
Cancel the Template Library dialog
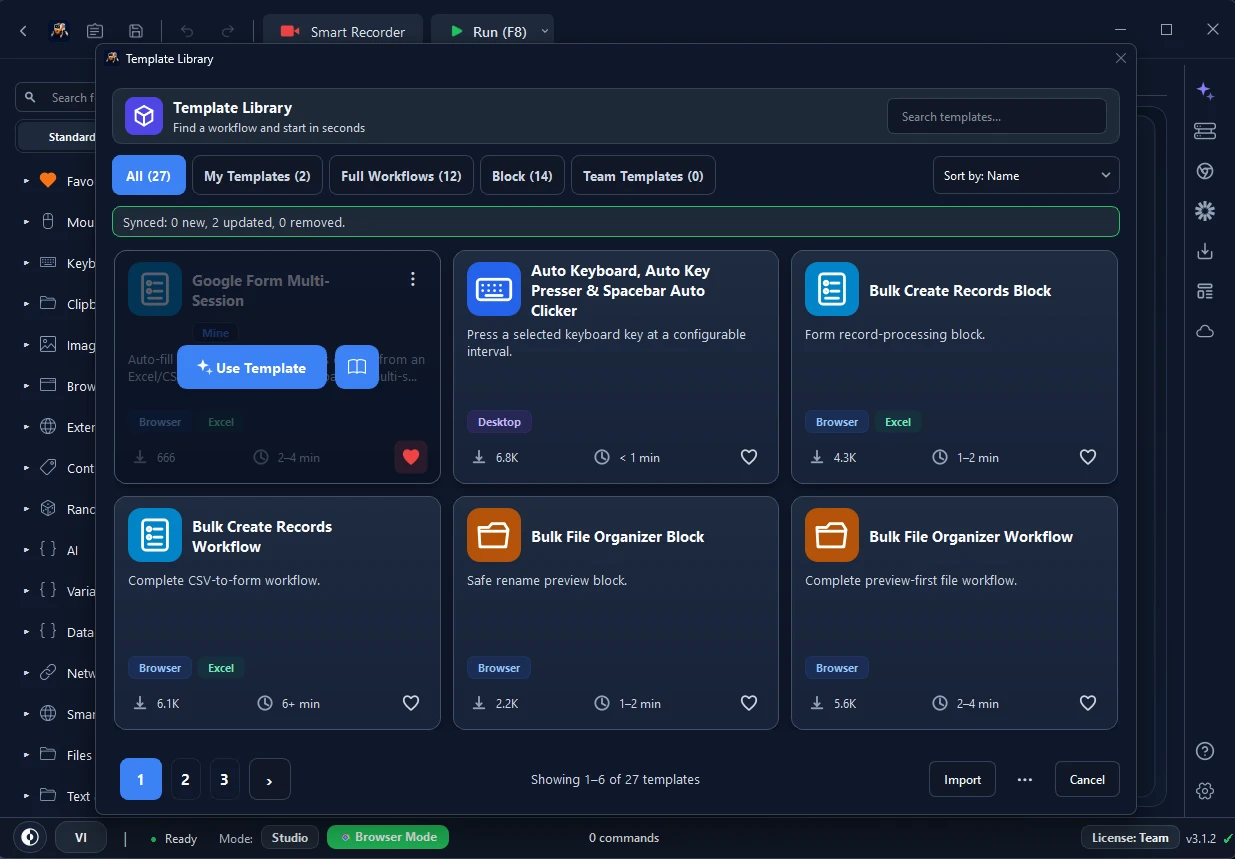point(1087,780)
